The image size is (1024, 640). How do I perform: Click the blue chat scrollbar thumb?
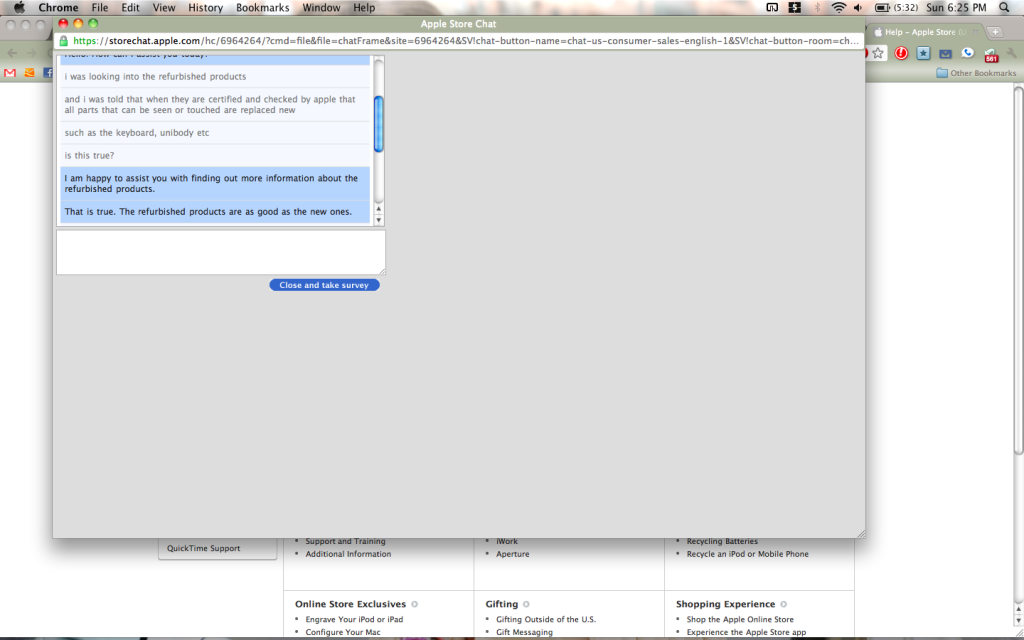(x=379, y=124)
